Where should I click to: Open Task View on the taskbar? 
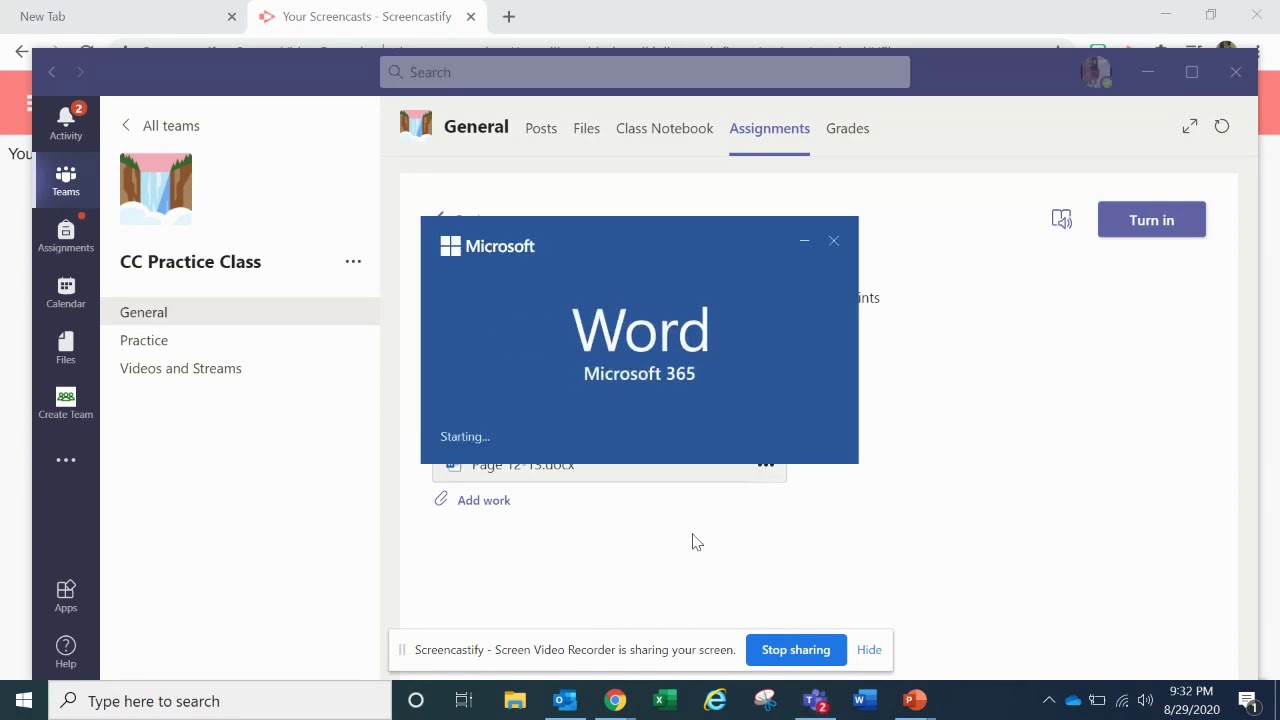[463, 700]
